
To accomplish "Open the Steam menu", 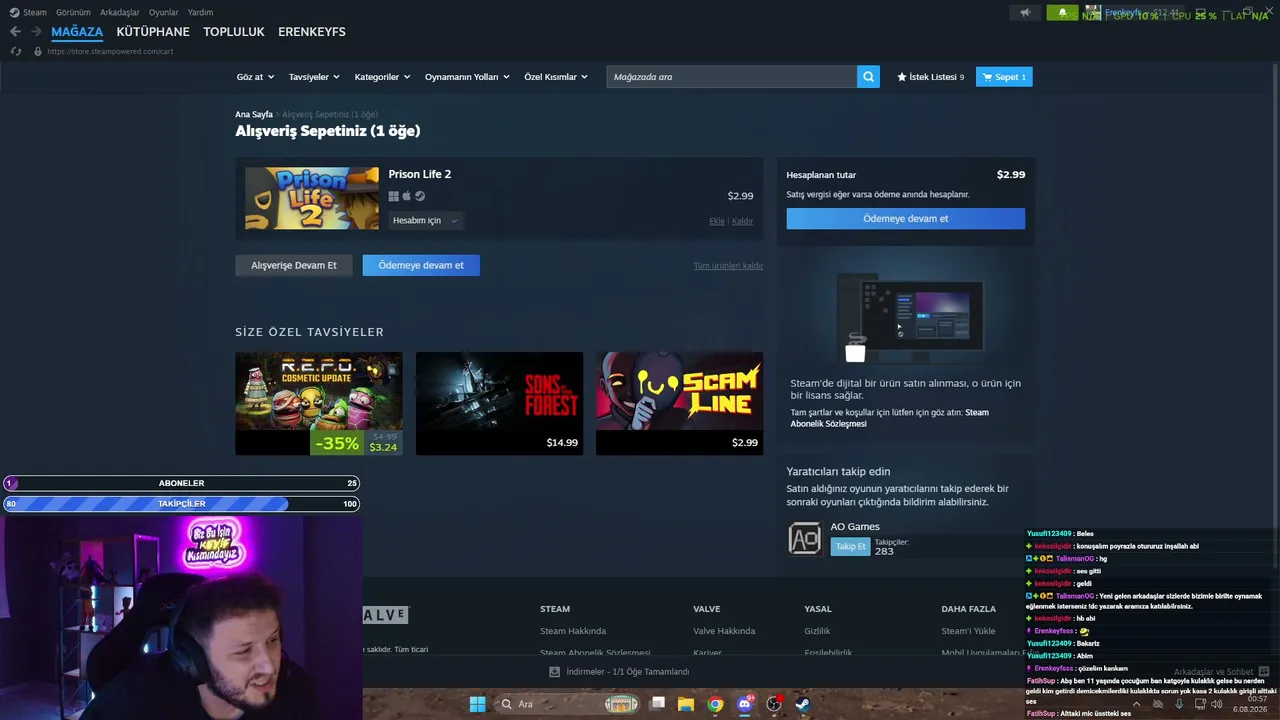I will pos(35,13).
